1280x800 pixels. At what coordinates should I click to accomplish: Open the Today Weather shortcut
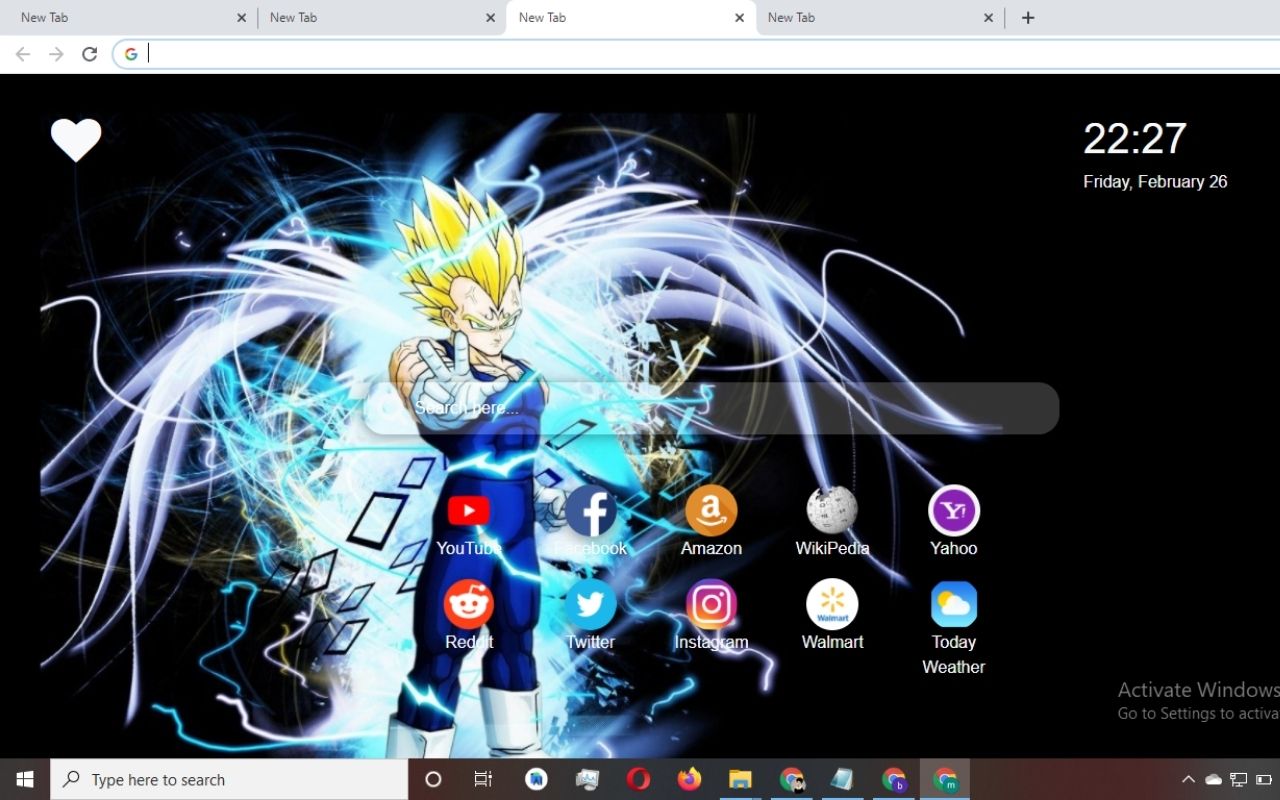pos(953,628)
